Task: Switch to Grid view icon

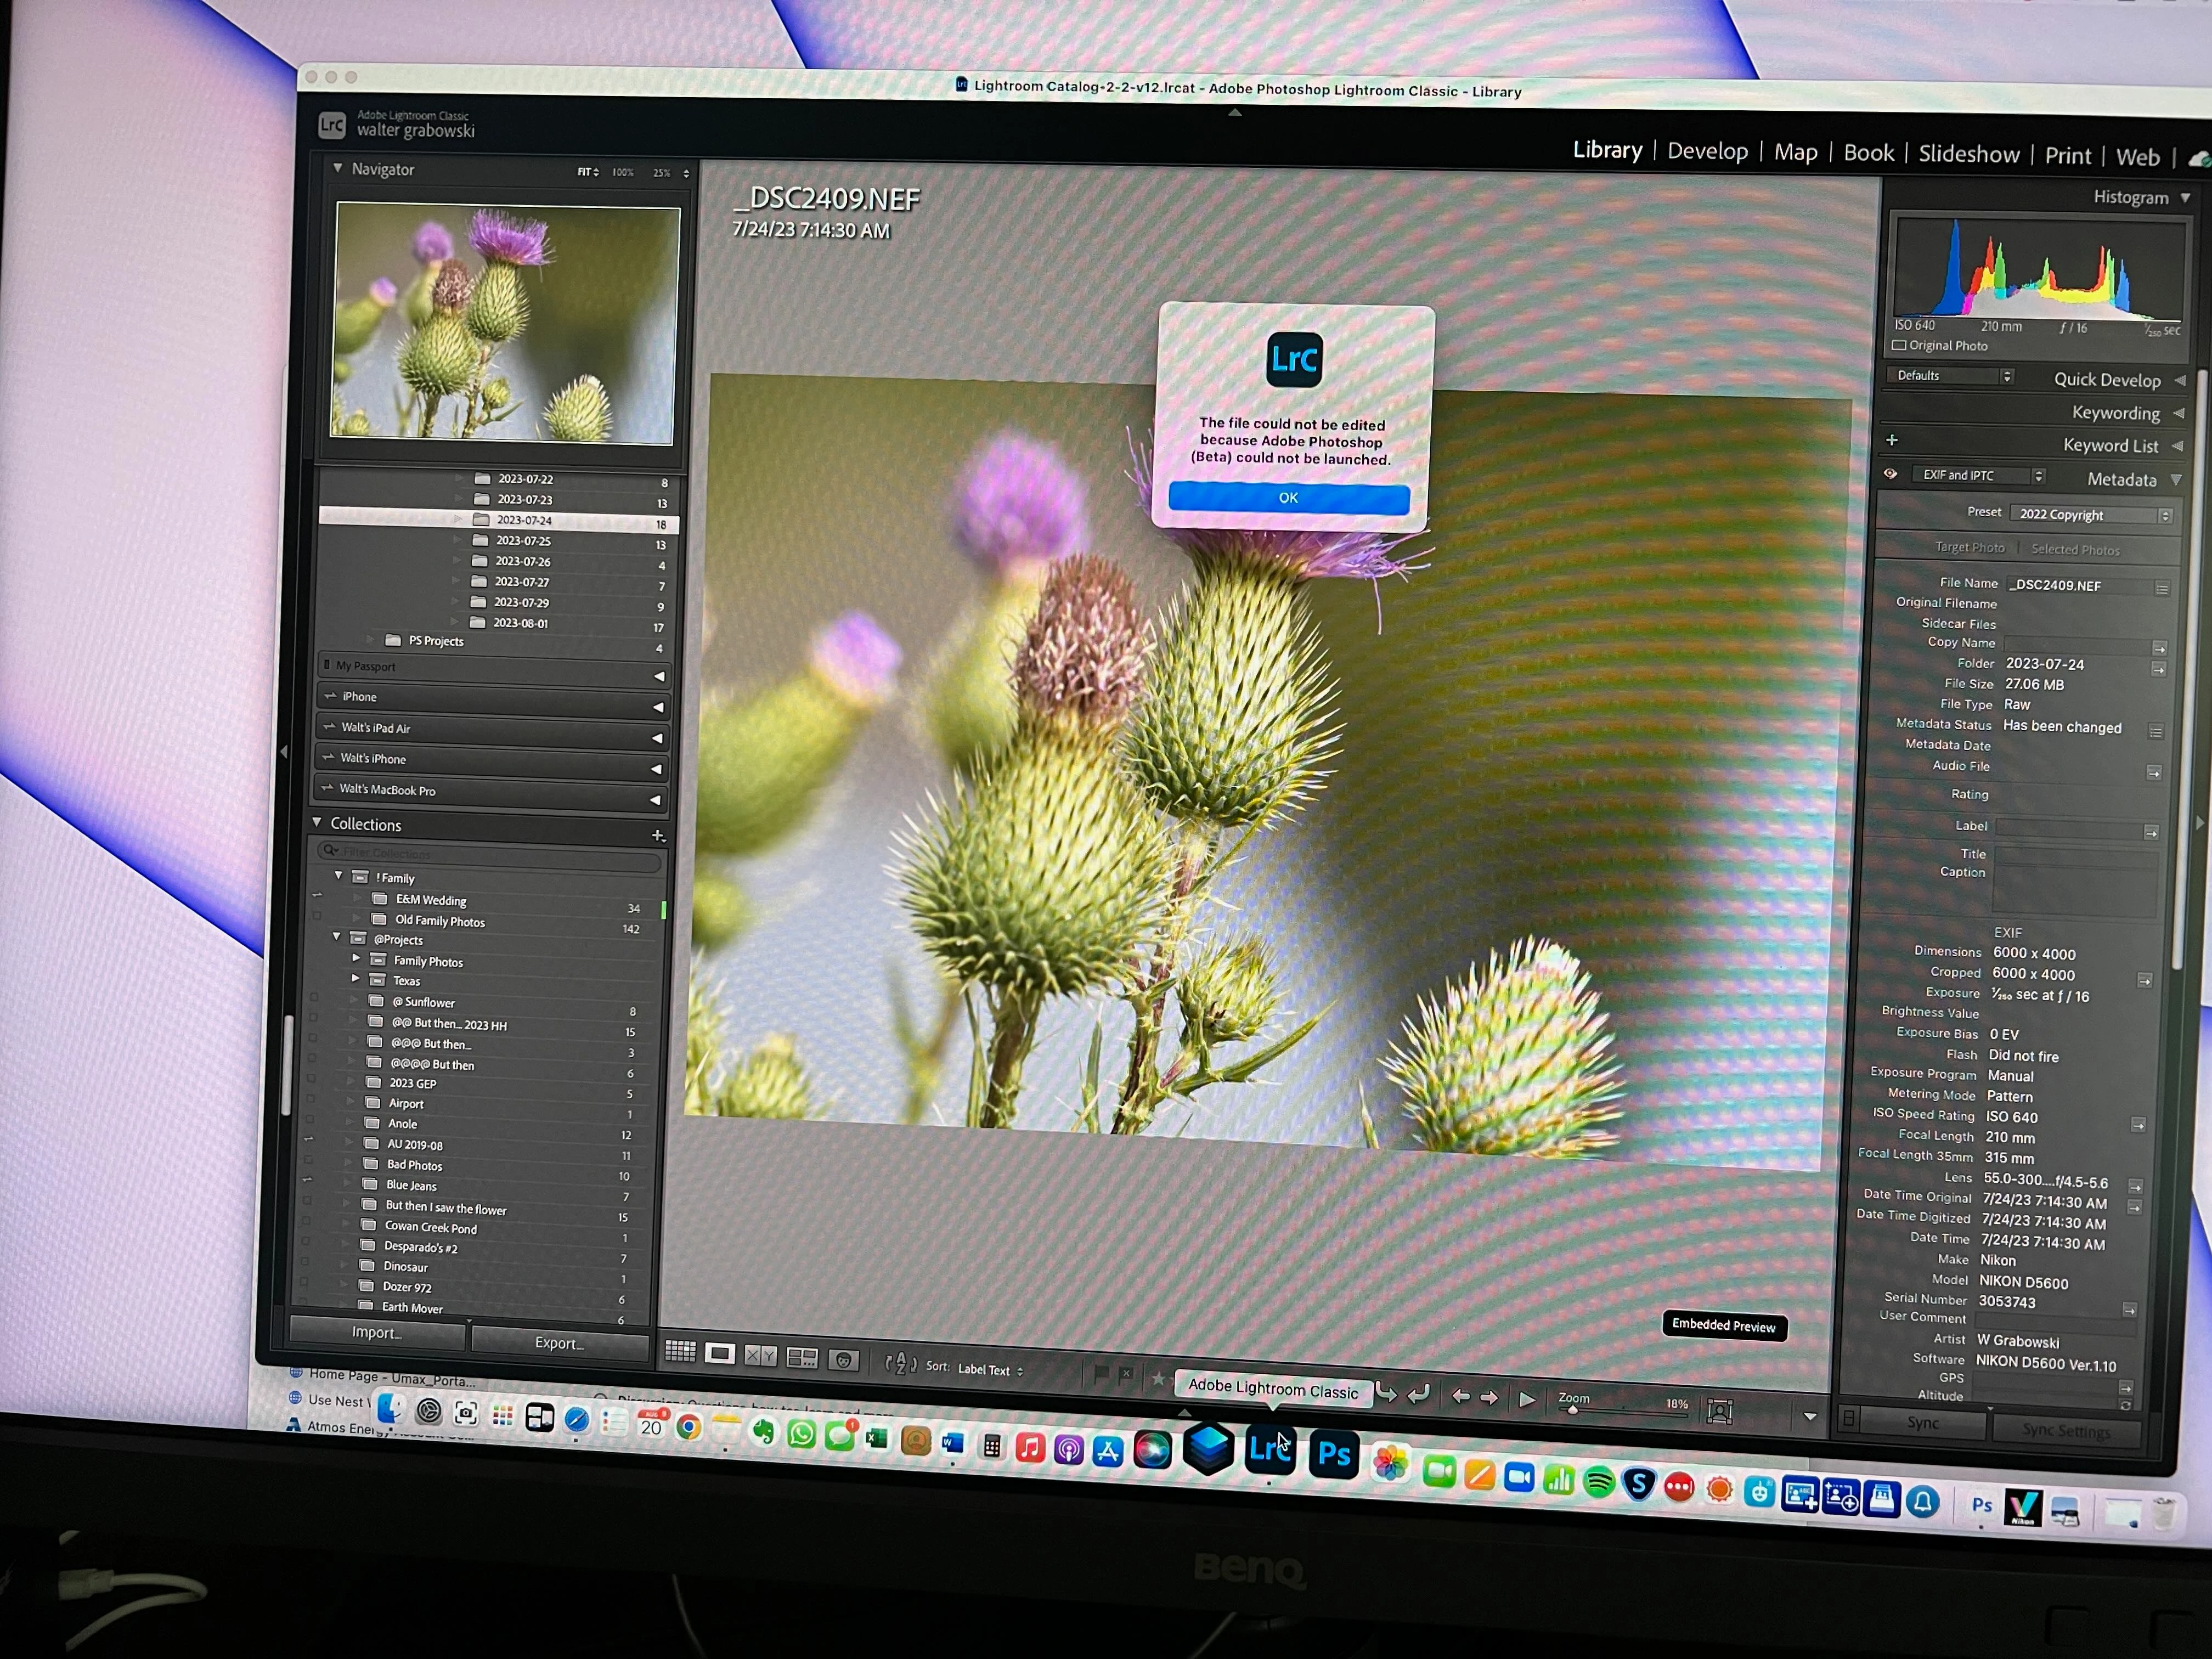Action: click(680, 1352)
